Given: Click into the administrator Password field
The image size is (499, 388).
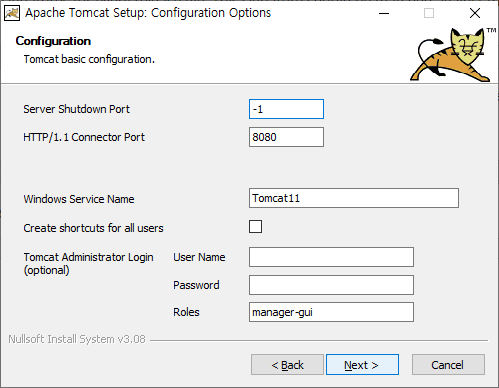Looking at the screenshot, I should tap(331, 285).
